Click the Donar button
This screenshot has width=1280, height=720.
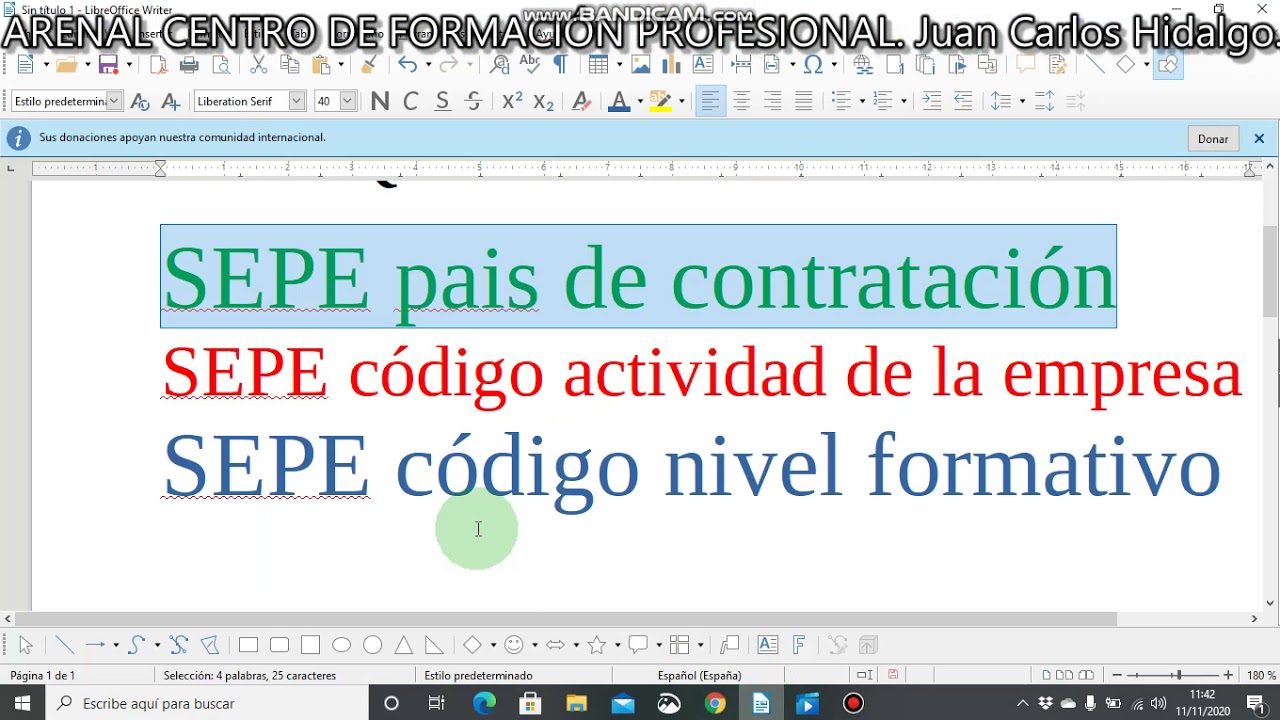pos(1213,139)
